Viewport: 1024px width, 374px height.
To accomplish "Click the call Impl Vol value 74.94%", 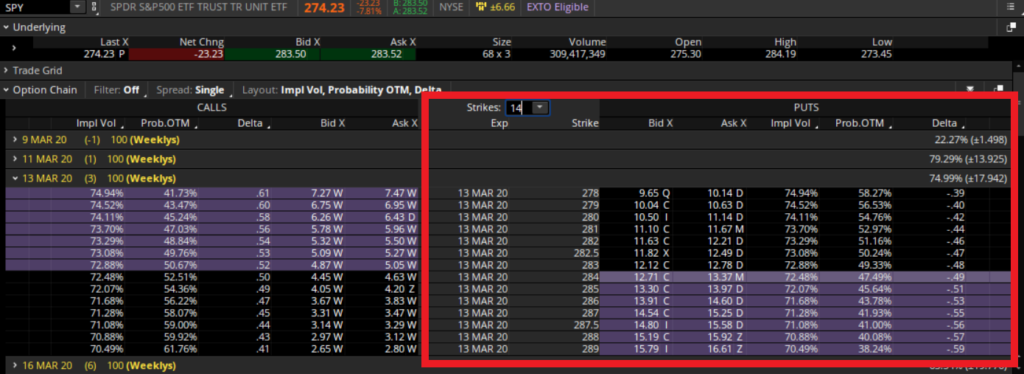I will coord(105,193).
